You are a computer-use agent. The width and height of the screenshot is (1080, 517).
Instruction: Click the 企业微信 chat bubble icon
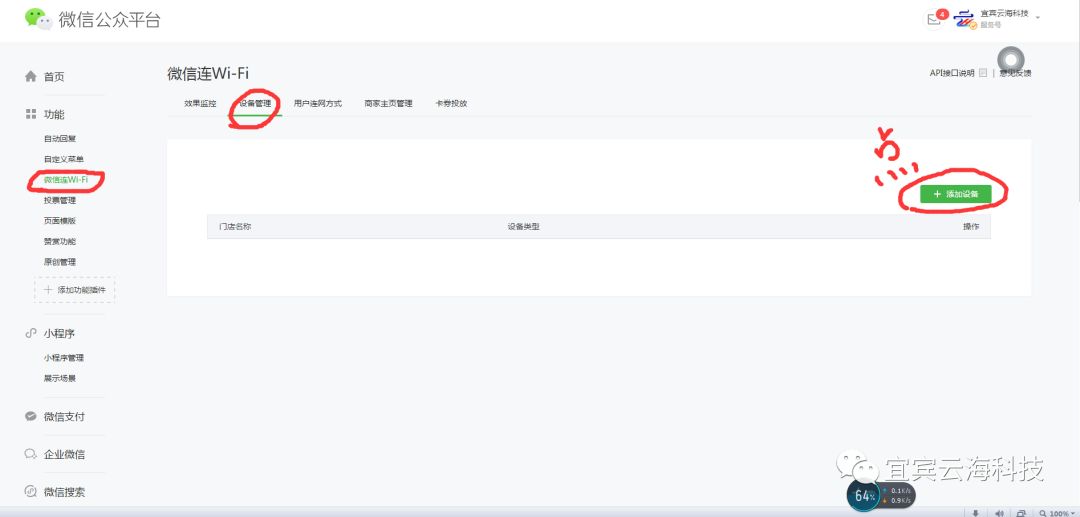31,455
